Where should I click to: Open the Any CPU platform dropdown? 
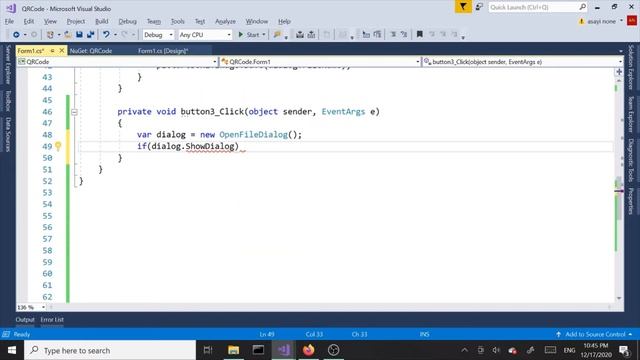(205, 35)
